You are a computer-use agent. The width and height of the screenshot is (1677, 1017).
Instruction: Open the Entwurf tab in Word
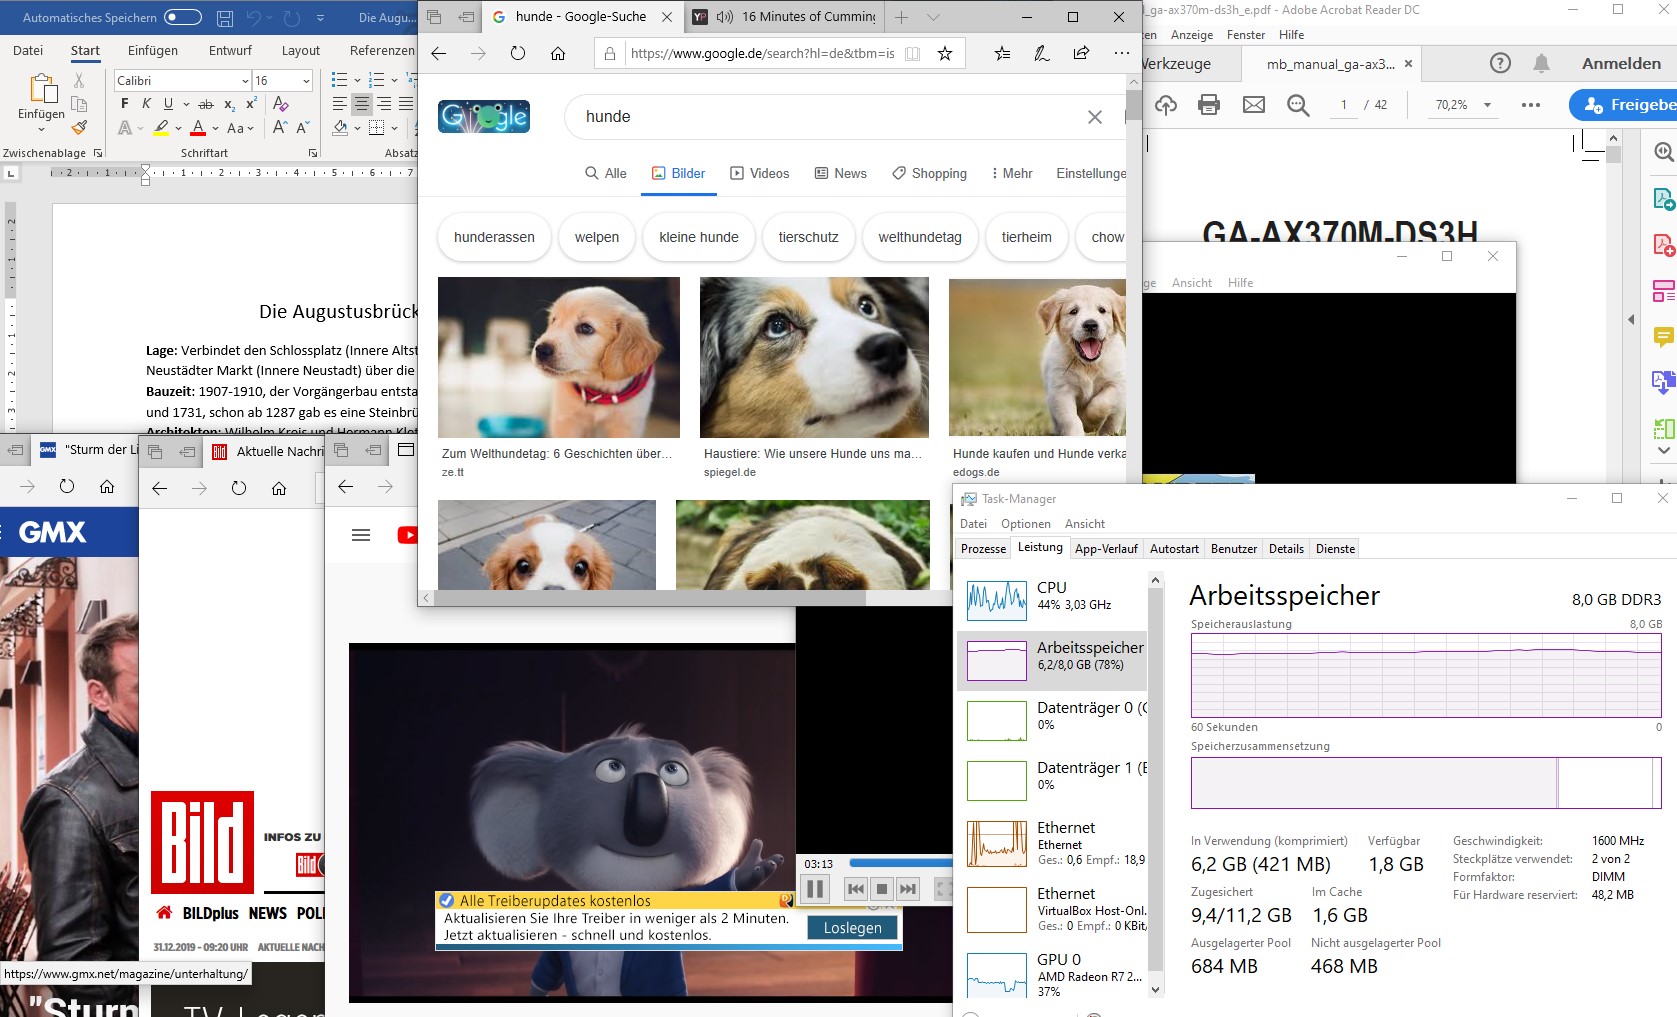[230, 51]
